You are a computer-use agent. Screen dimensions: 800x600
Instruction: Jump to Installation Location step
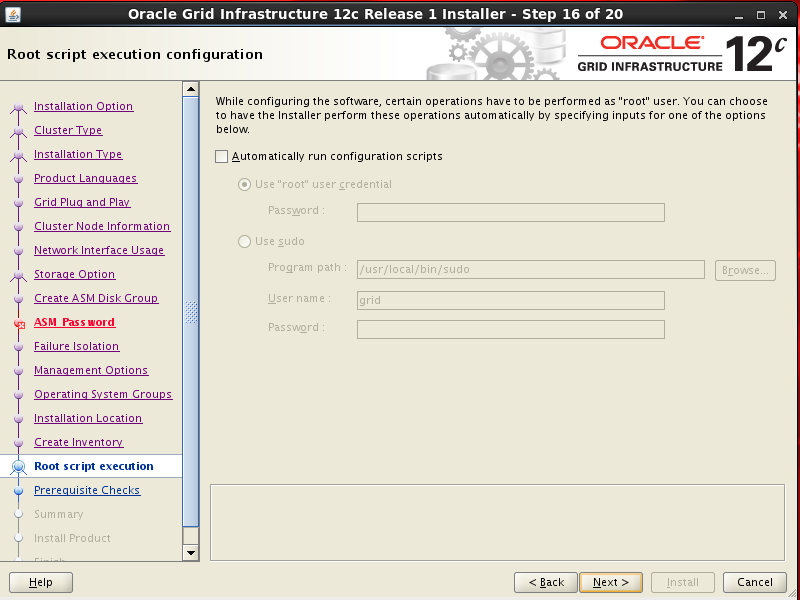point(88,418)
